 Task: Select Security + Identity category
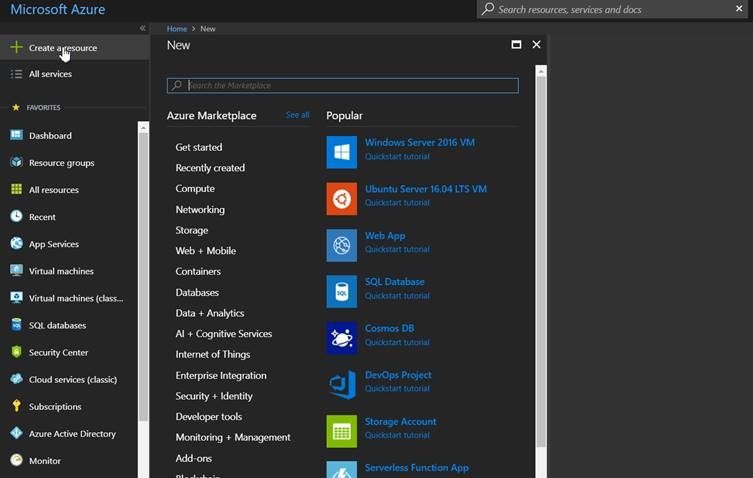click(214, 396)
